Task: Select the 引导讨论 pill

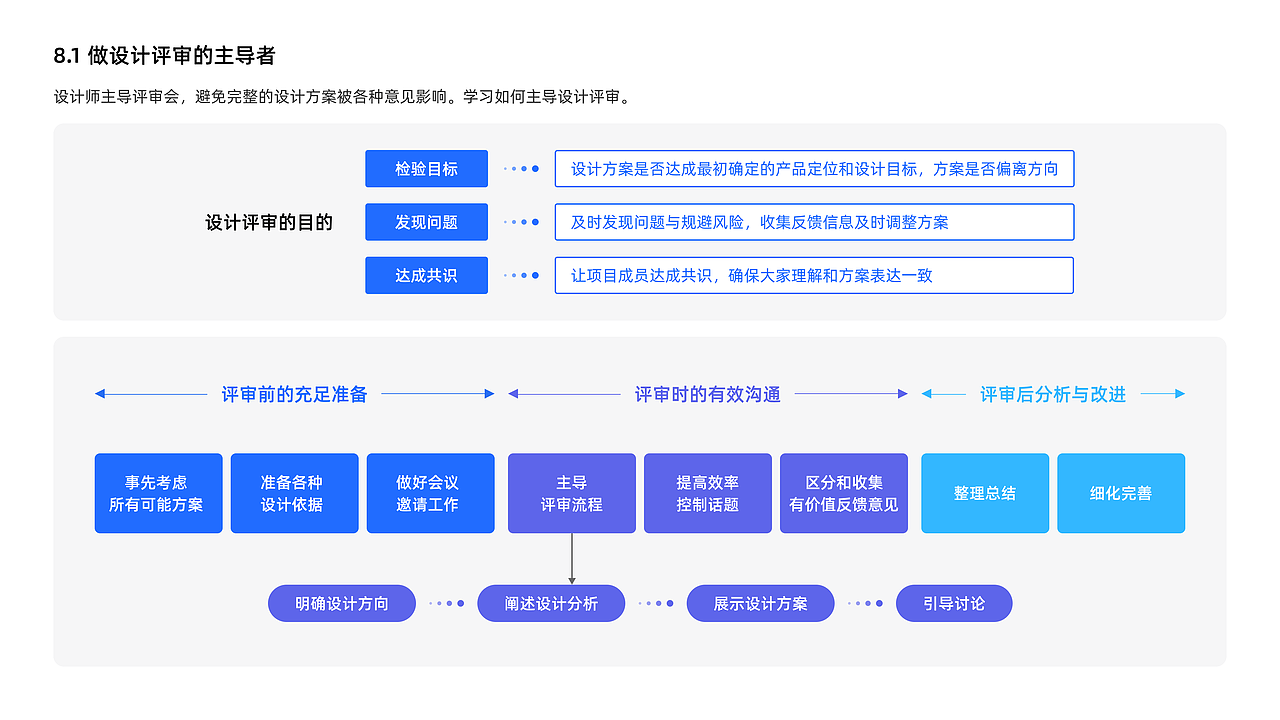Action: (x=954, y=603)
